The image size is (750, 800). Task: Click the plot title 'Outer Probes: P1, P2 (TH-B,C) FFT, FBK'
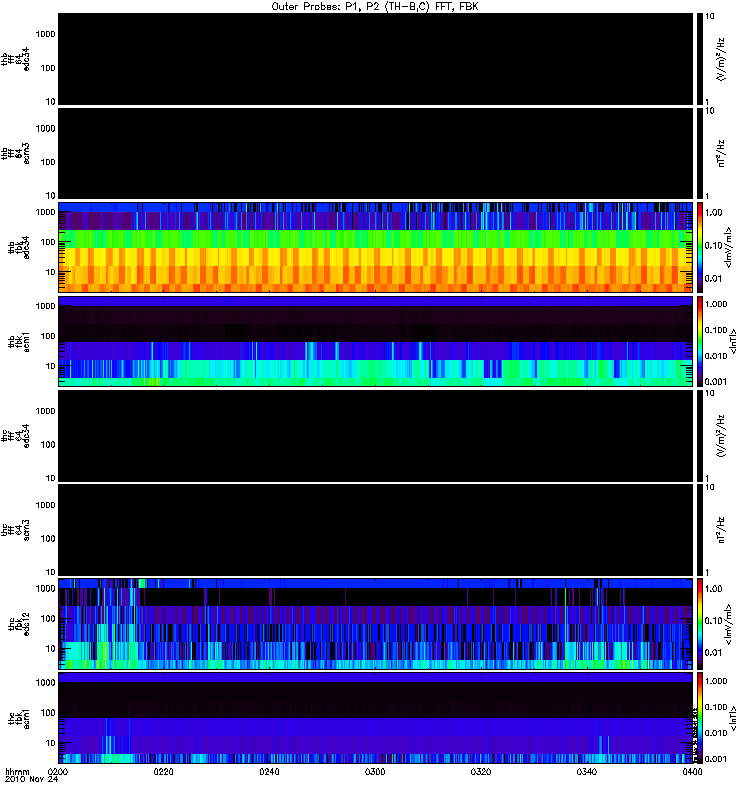(375, 7)
